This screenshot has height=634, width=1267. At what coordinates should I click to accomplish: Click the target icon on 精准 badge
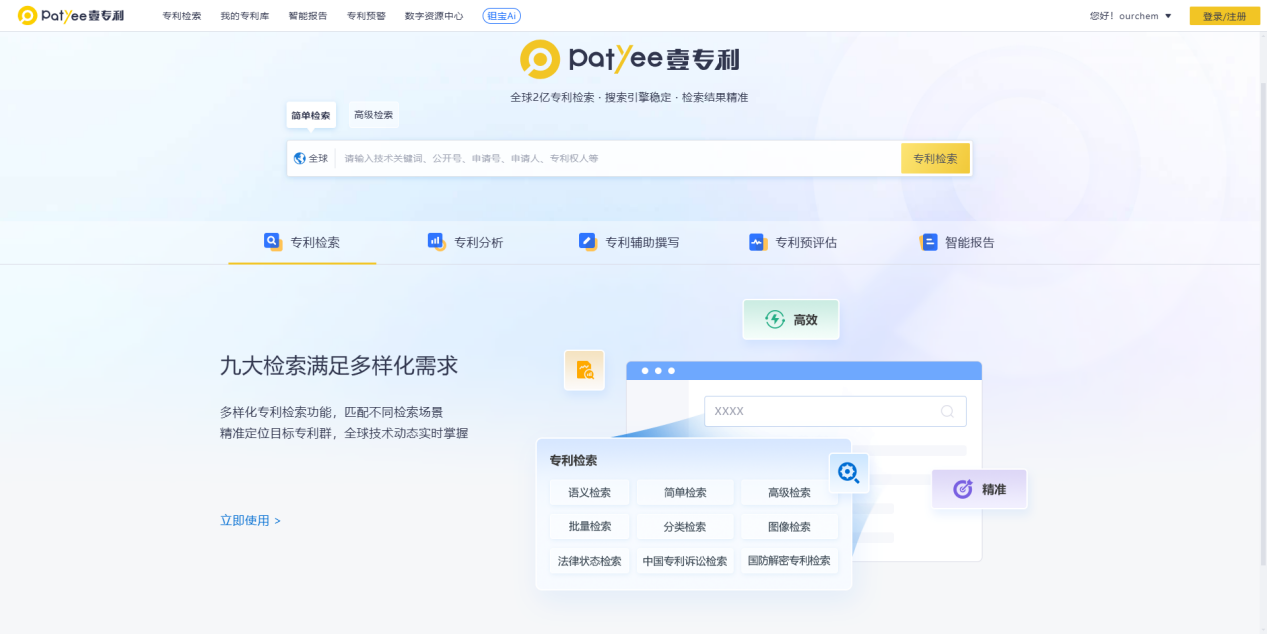pyautogui.click(x=963, y=489)
